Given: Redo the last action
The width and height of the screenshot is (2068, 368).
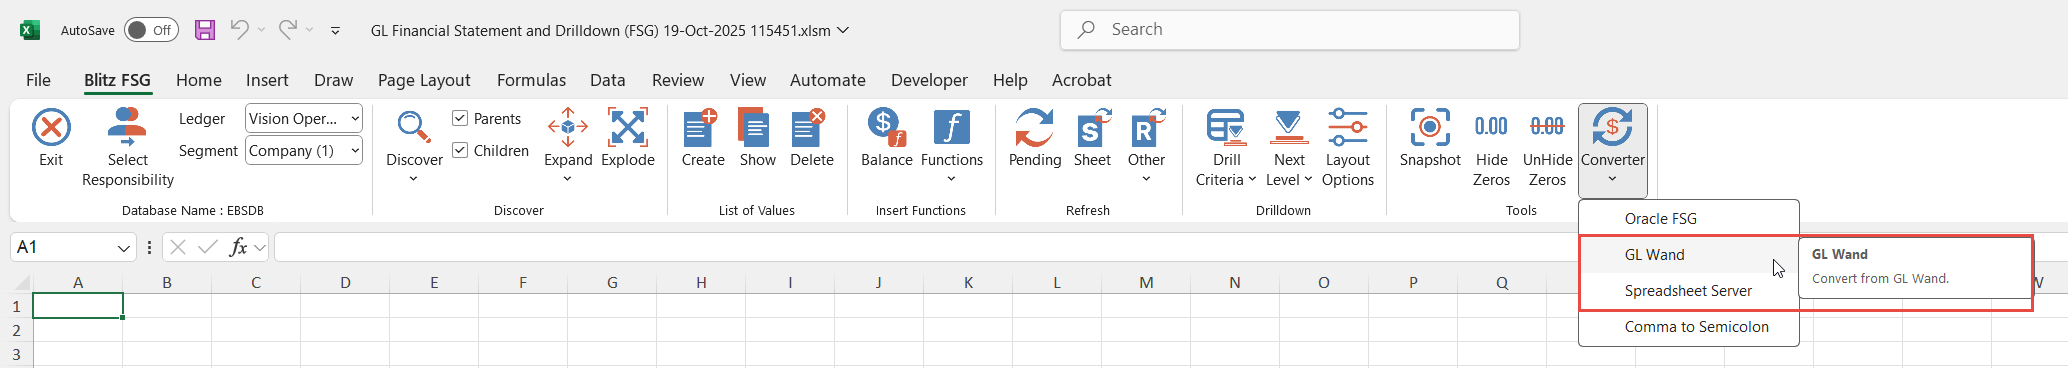Looking at the screenshot, I should [x=287, y=30].
